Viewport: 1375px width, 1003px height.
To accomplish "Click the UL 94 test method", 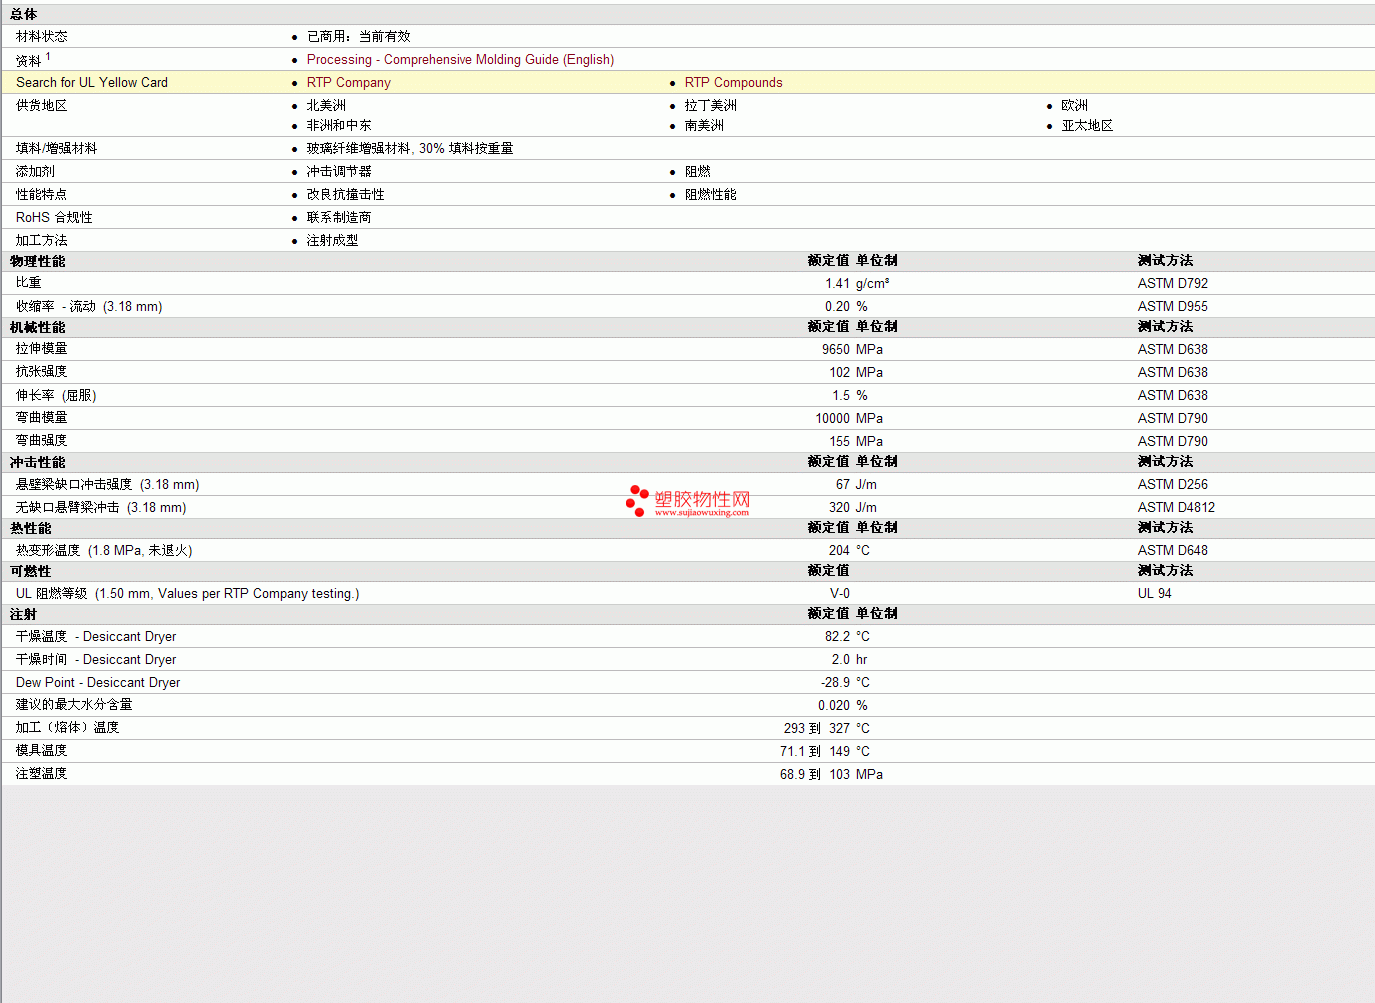I will 1155,594.
